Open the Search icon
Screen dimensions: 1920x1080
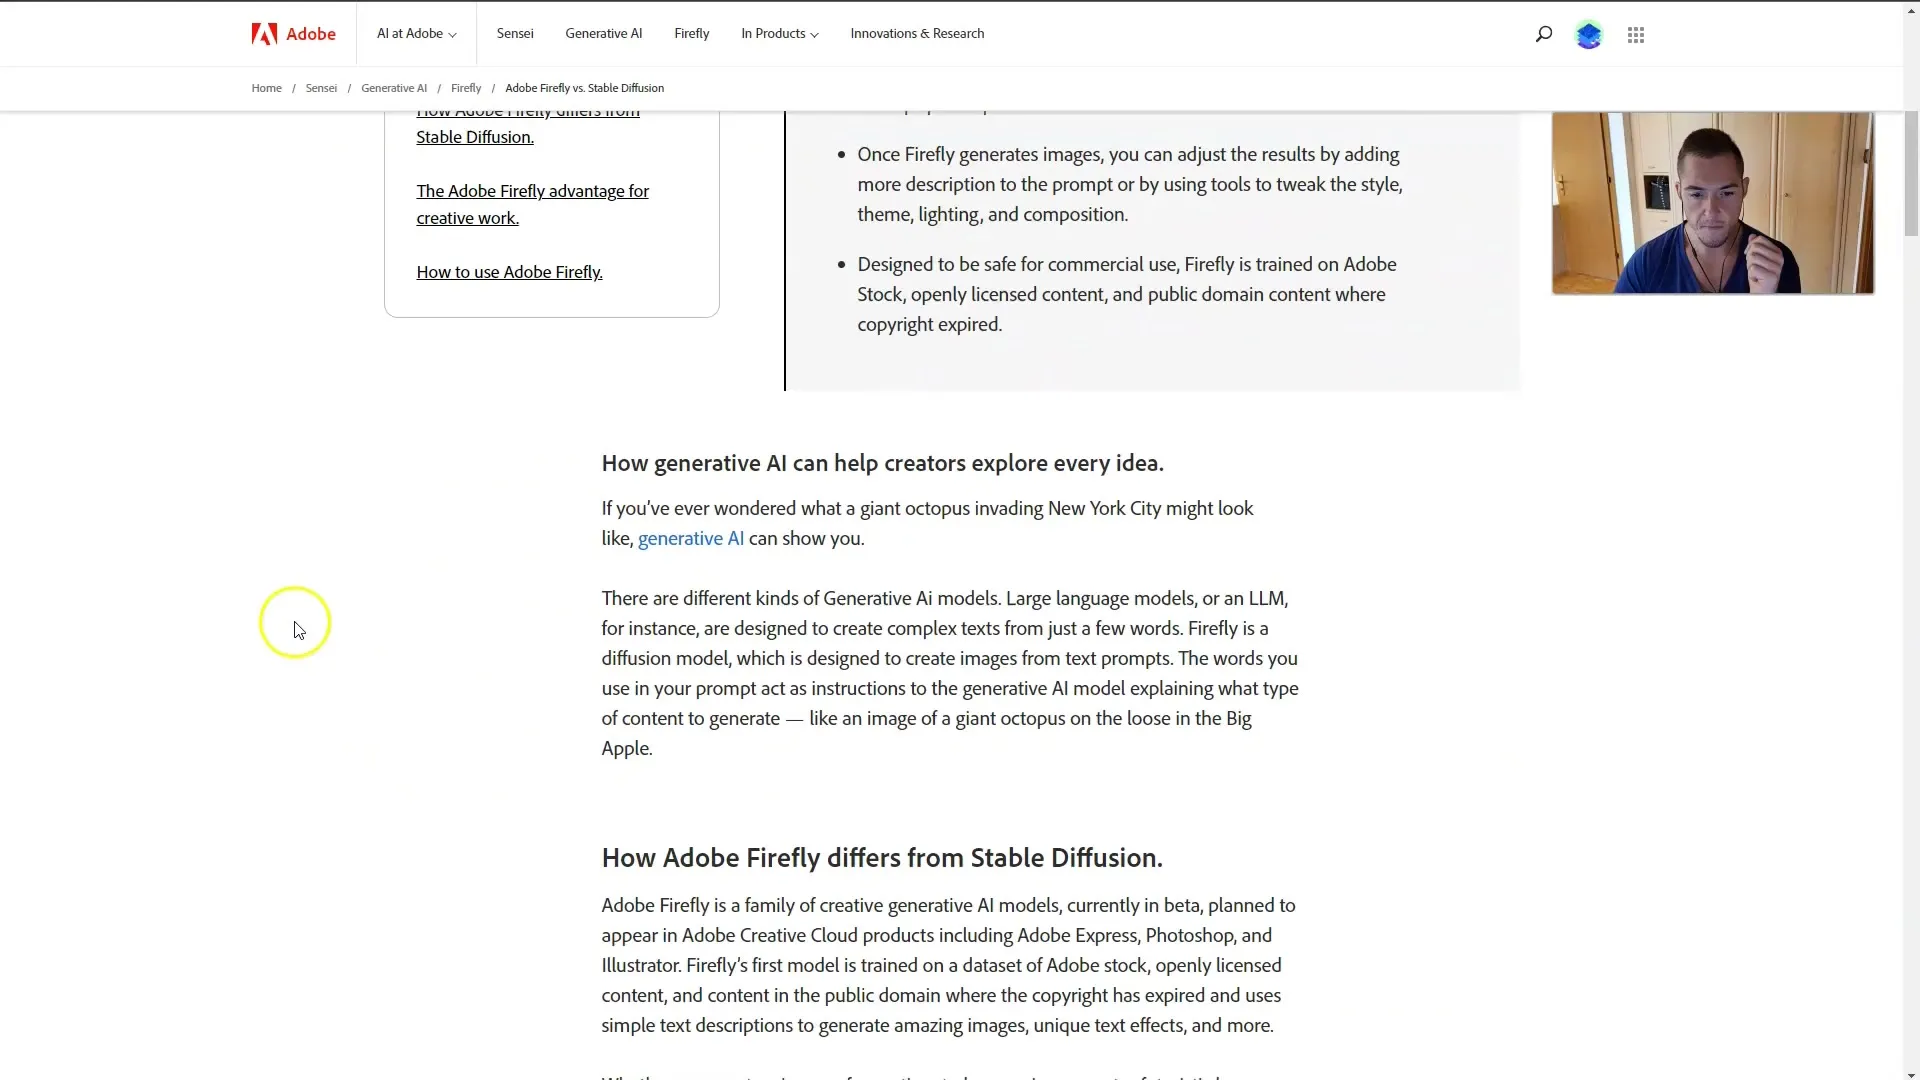click(x=1544, y=33)
